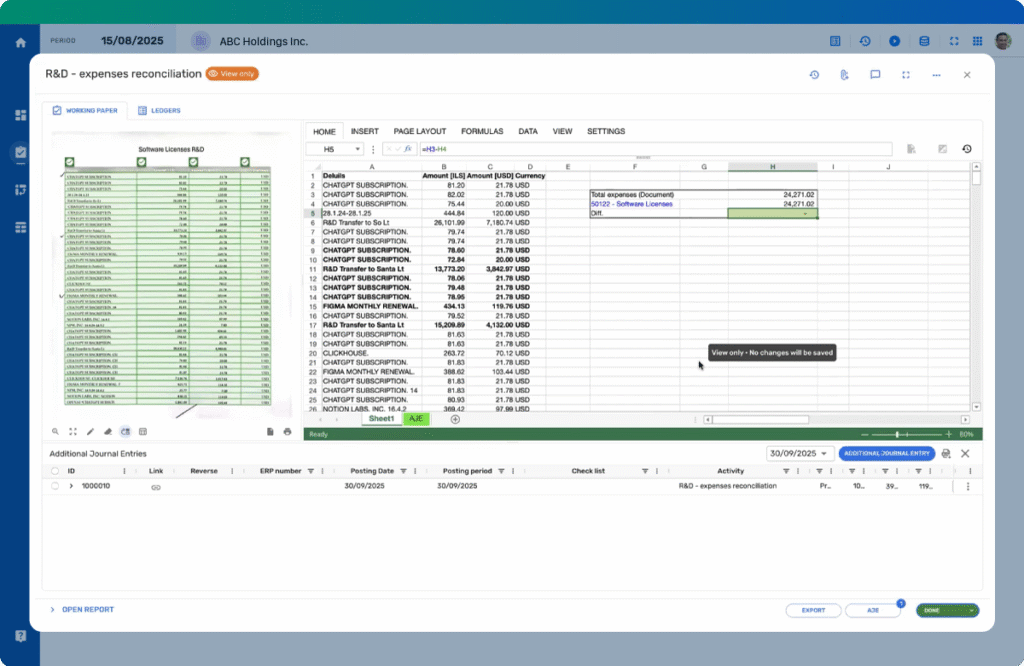The image size is (1024, 666).
Task: Toggle first green checkmark on document preview
Action: pos(70,162)
